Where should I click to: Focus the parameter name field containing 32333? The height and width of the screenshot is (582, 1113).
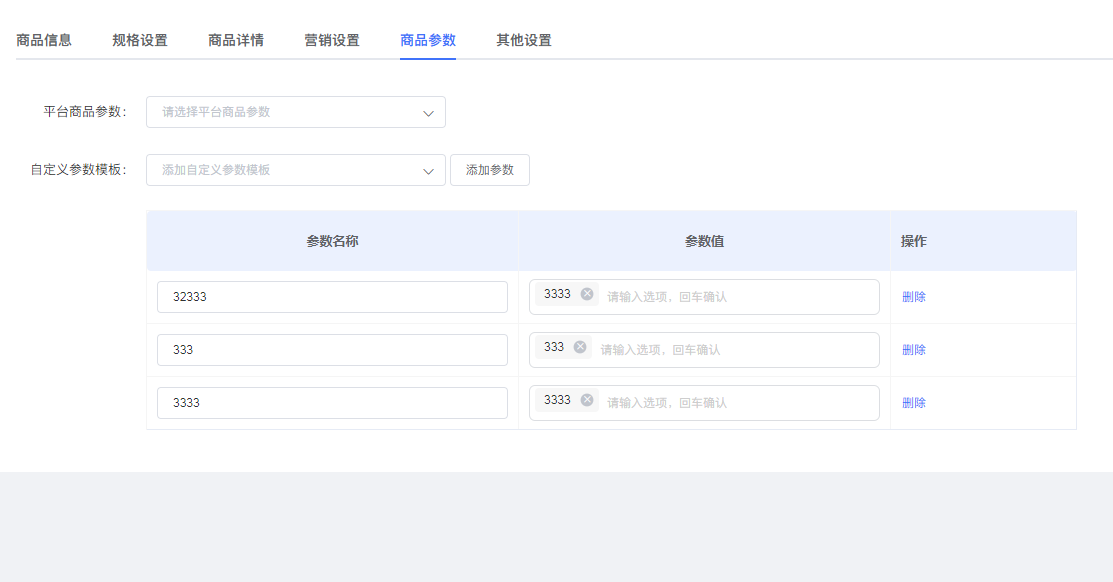tap(332, 297)
